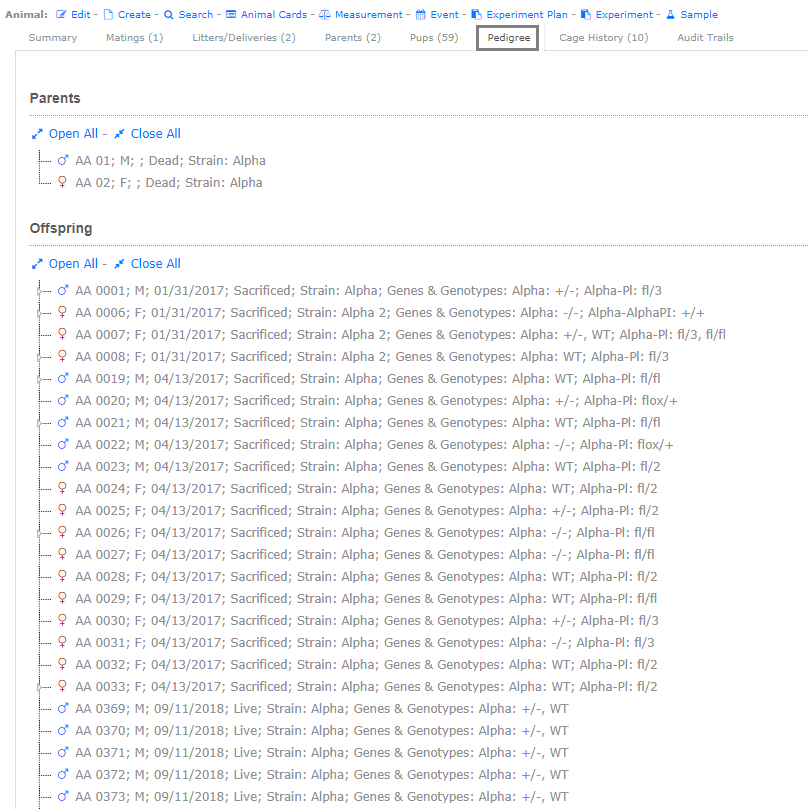Open the Cage History (10) tab
Viewport: 808px width, 809px height.
tap(604, 38)
